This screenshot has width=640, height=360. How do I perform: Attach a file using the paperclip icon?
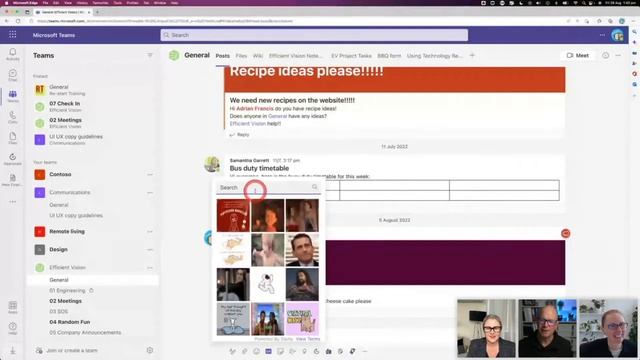(244, 351)
